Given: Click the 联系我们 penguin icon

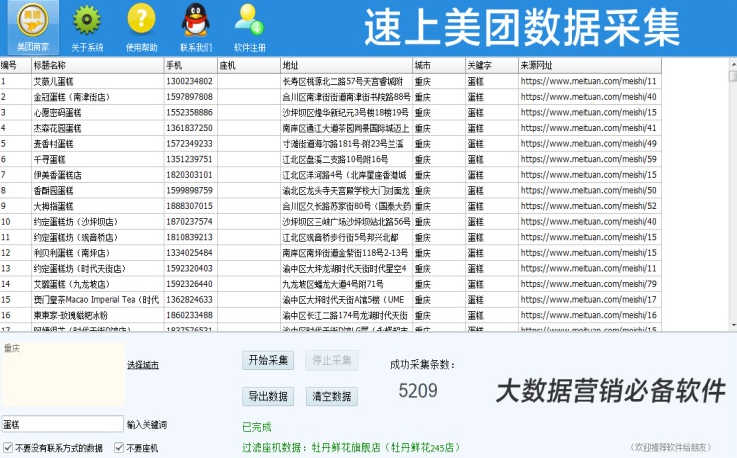Looking at the screenshot, I should [195, 22].
